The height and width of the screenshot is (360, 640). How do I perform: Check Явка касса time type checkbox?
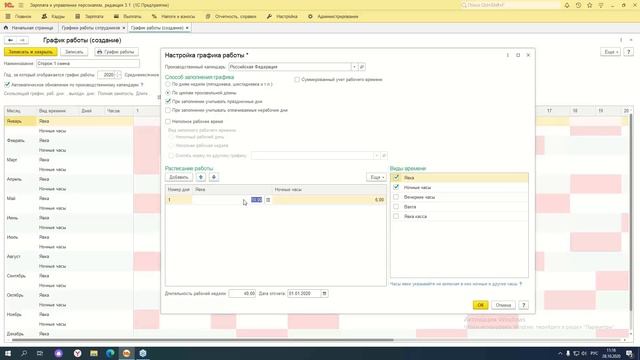click(x=396, y=216)
